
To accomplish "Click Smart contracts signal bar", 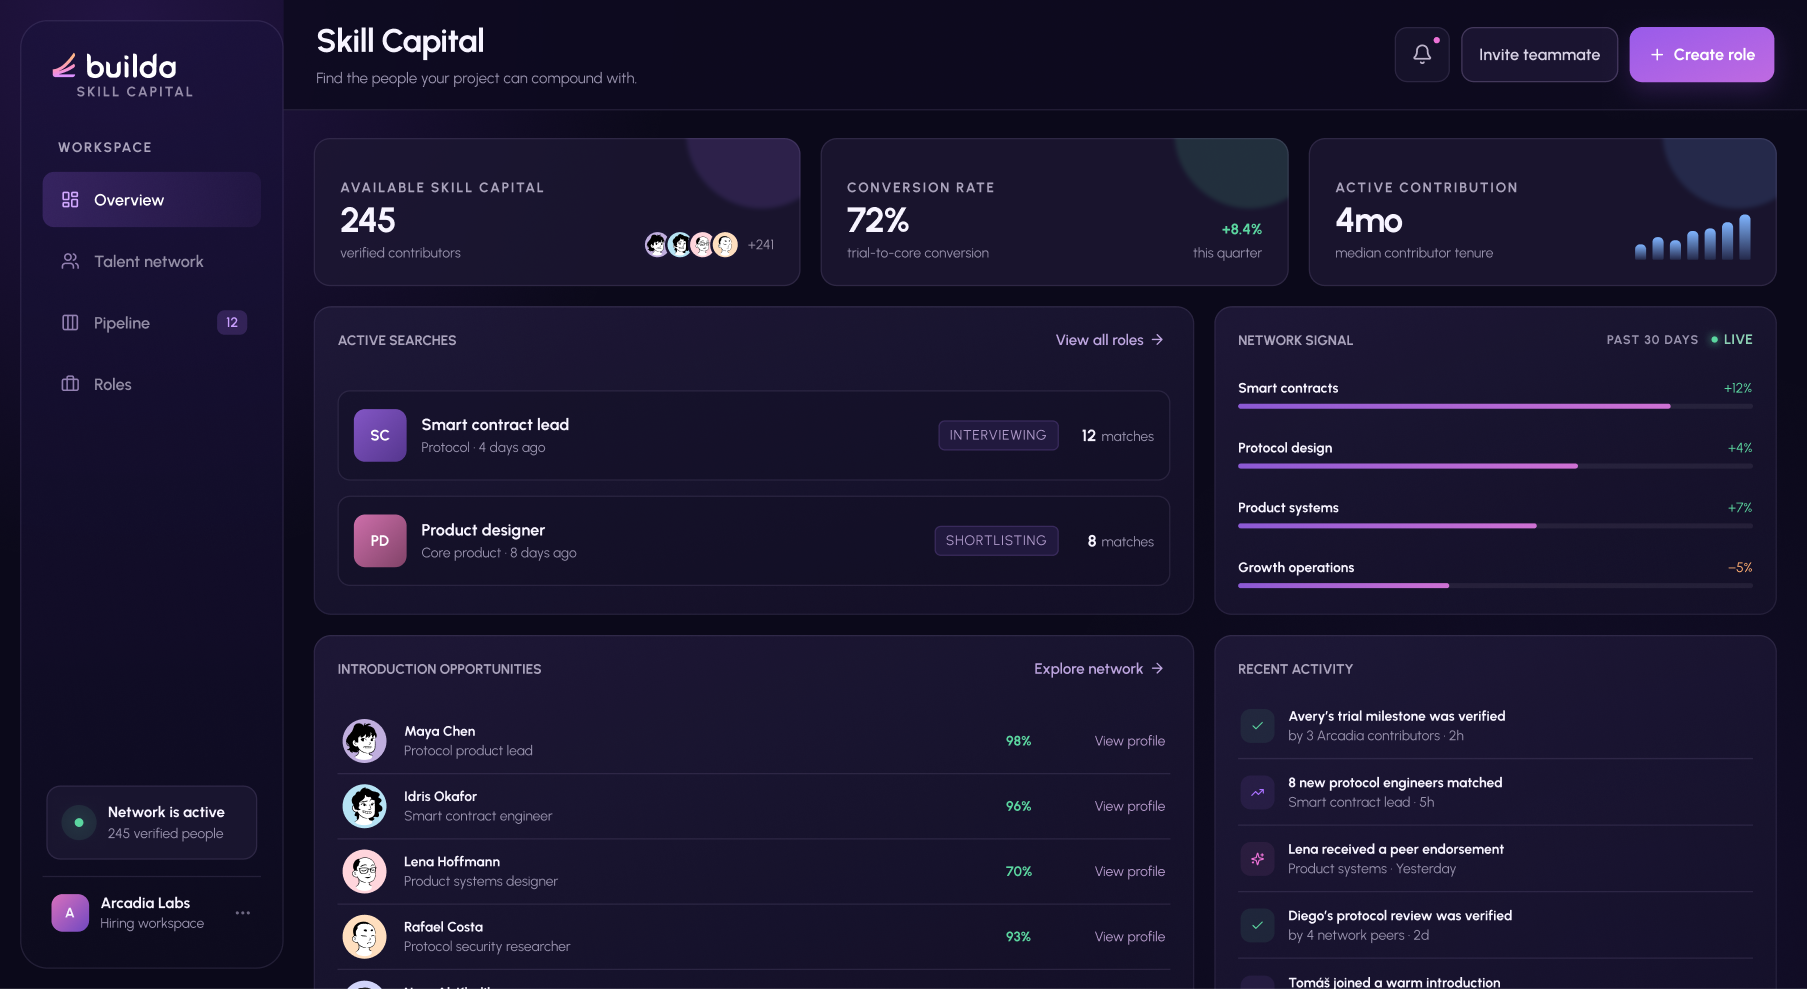I will point(1495,406).
